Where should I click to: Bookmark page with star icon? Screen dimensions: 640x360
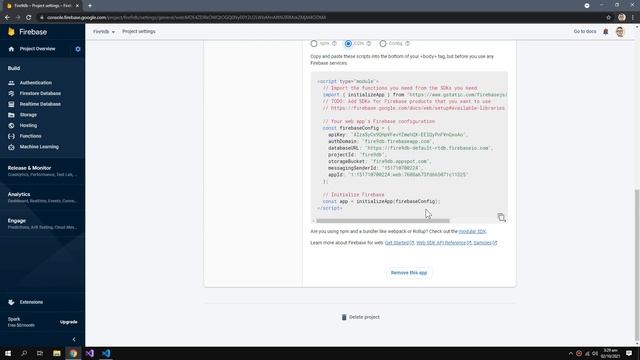608,18
